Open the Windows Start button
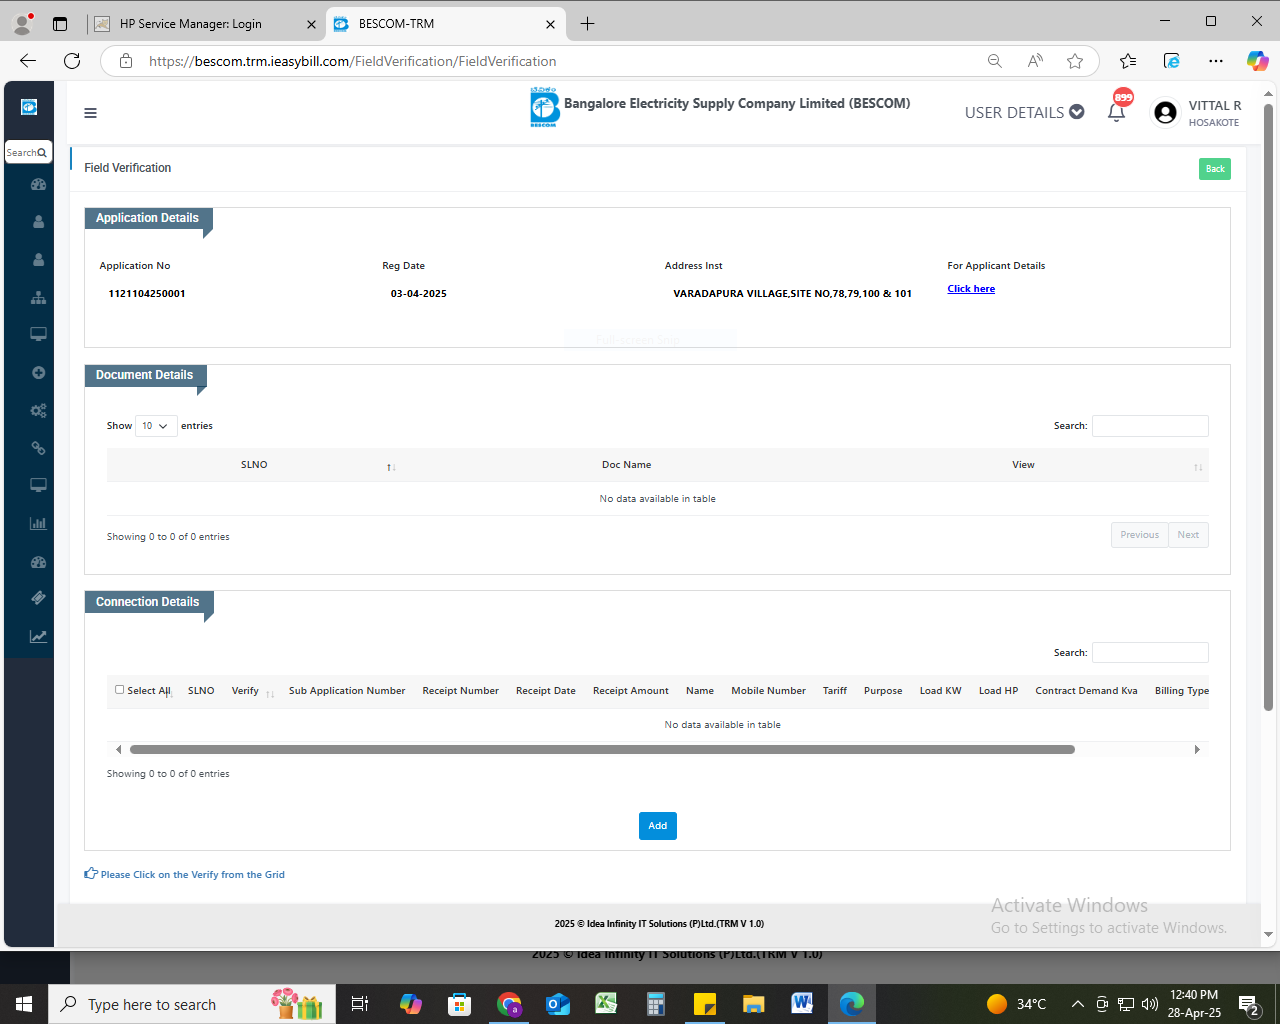Viewport: 1280px width, 1024px height. (24, 1004)
